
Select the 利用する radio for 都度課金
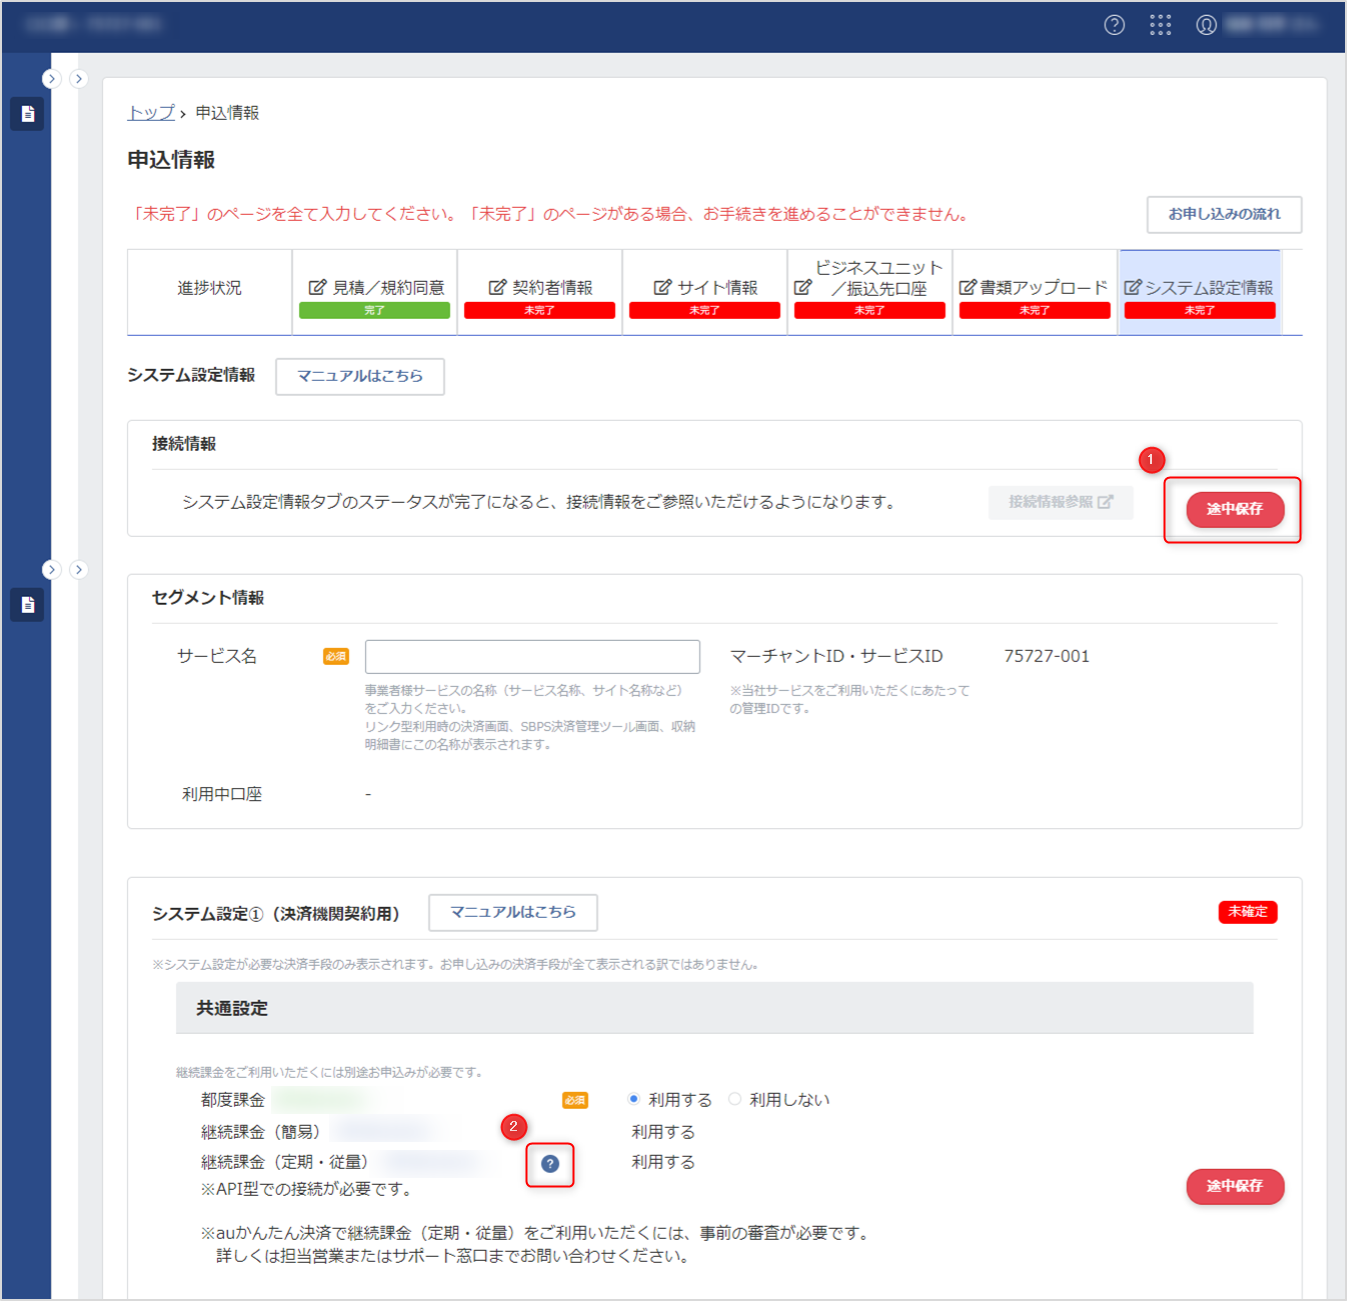click(x=634, y=1099)
